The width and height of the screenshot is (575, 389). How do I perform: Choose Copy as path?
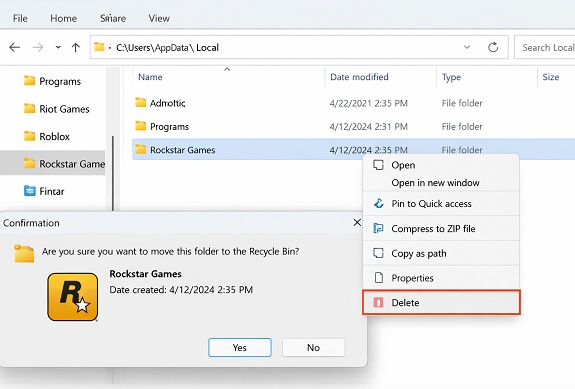click(x=441, y=253)
